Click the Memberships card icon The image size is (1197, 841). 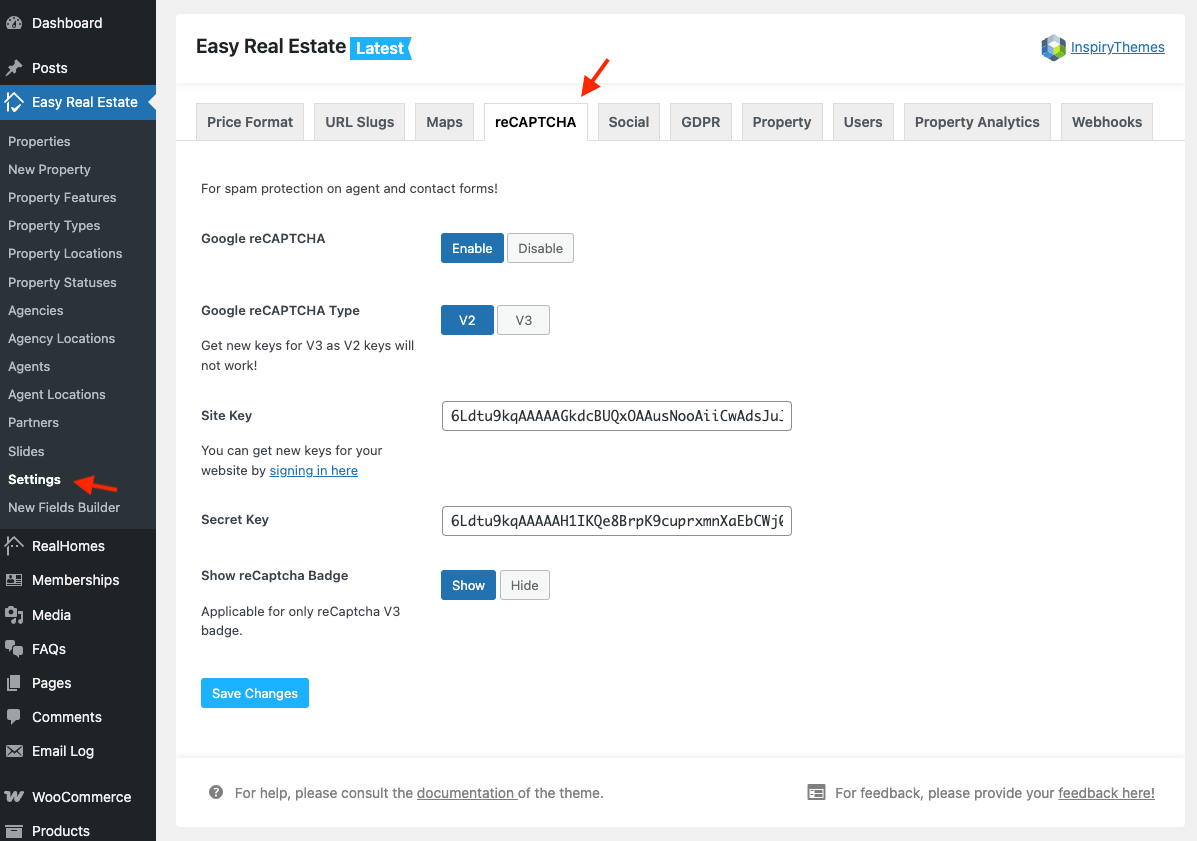coord(14,580)
